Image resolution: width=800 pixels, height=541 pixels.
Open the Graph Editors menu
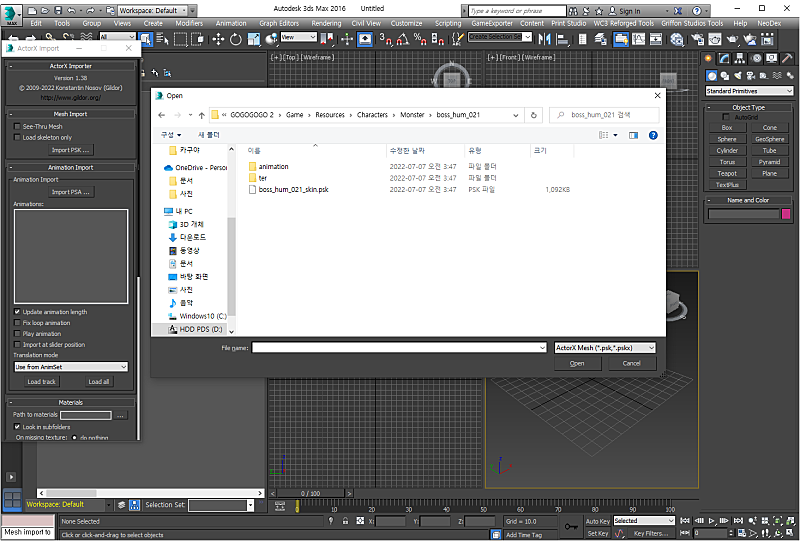[279, 23]
